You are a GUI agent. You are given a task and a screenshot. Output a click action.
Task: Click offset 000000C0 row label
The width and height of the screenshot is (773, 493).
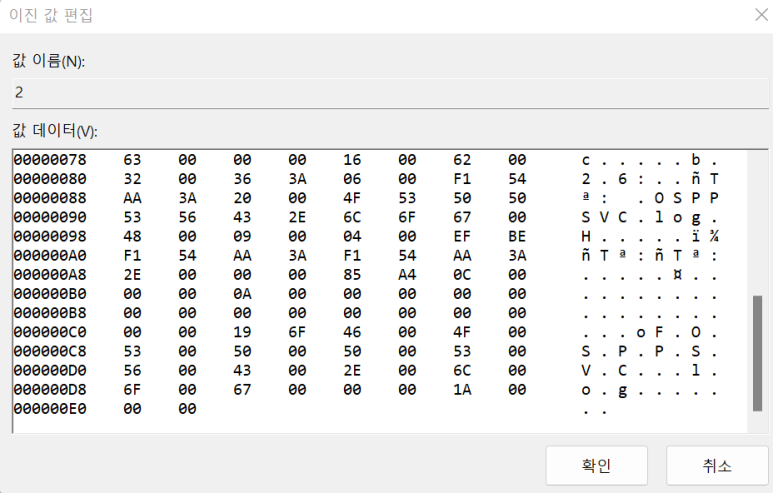tap(50, 332)
